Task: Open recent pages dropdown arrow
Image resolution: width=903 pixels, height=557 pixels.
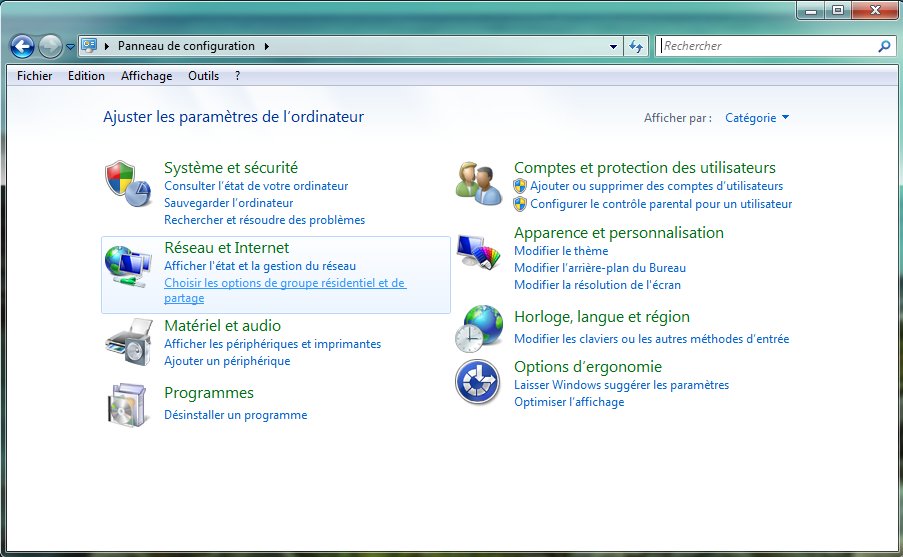Action: tap(70, 47)
